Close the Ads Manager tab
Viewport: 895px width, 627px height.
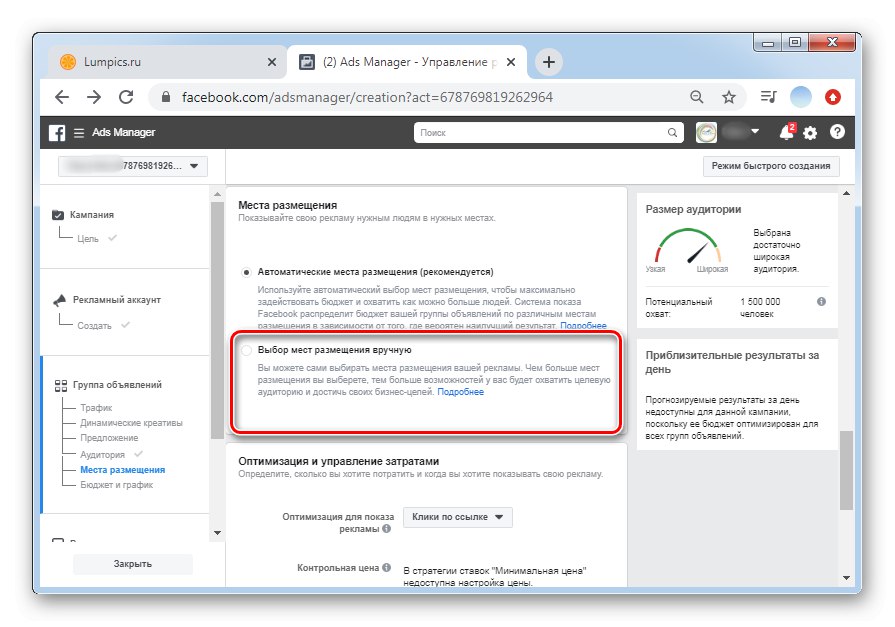[511, 62]
